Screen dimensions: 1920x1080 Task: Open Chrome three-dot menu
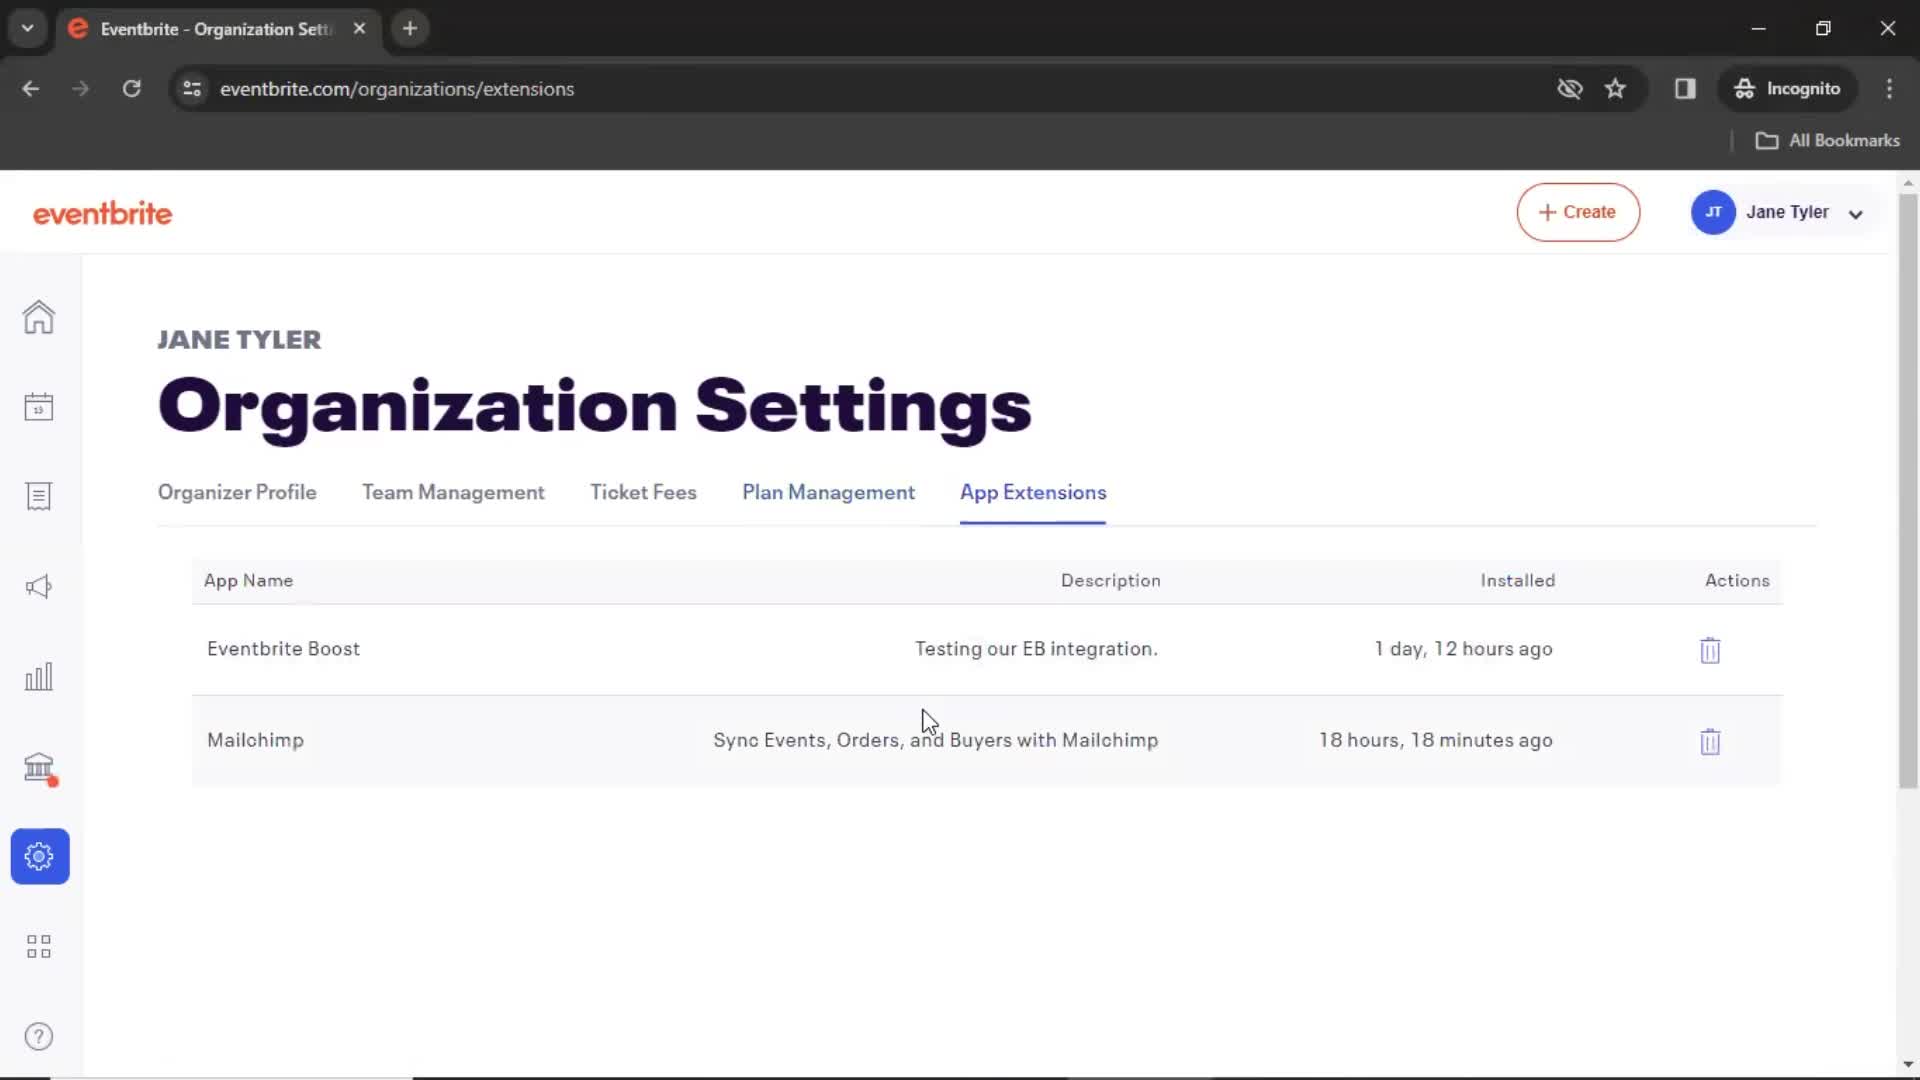pos(1889,89)
